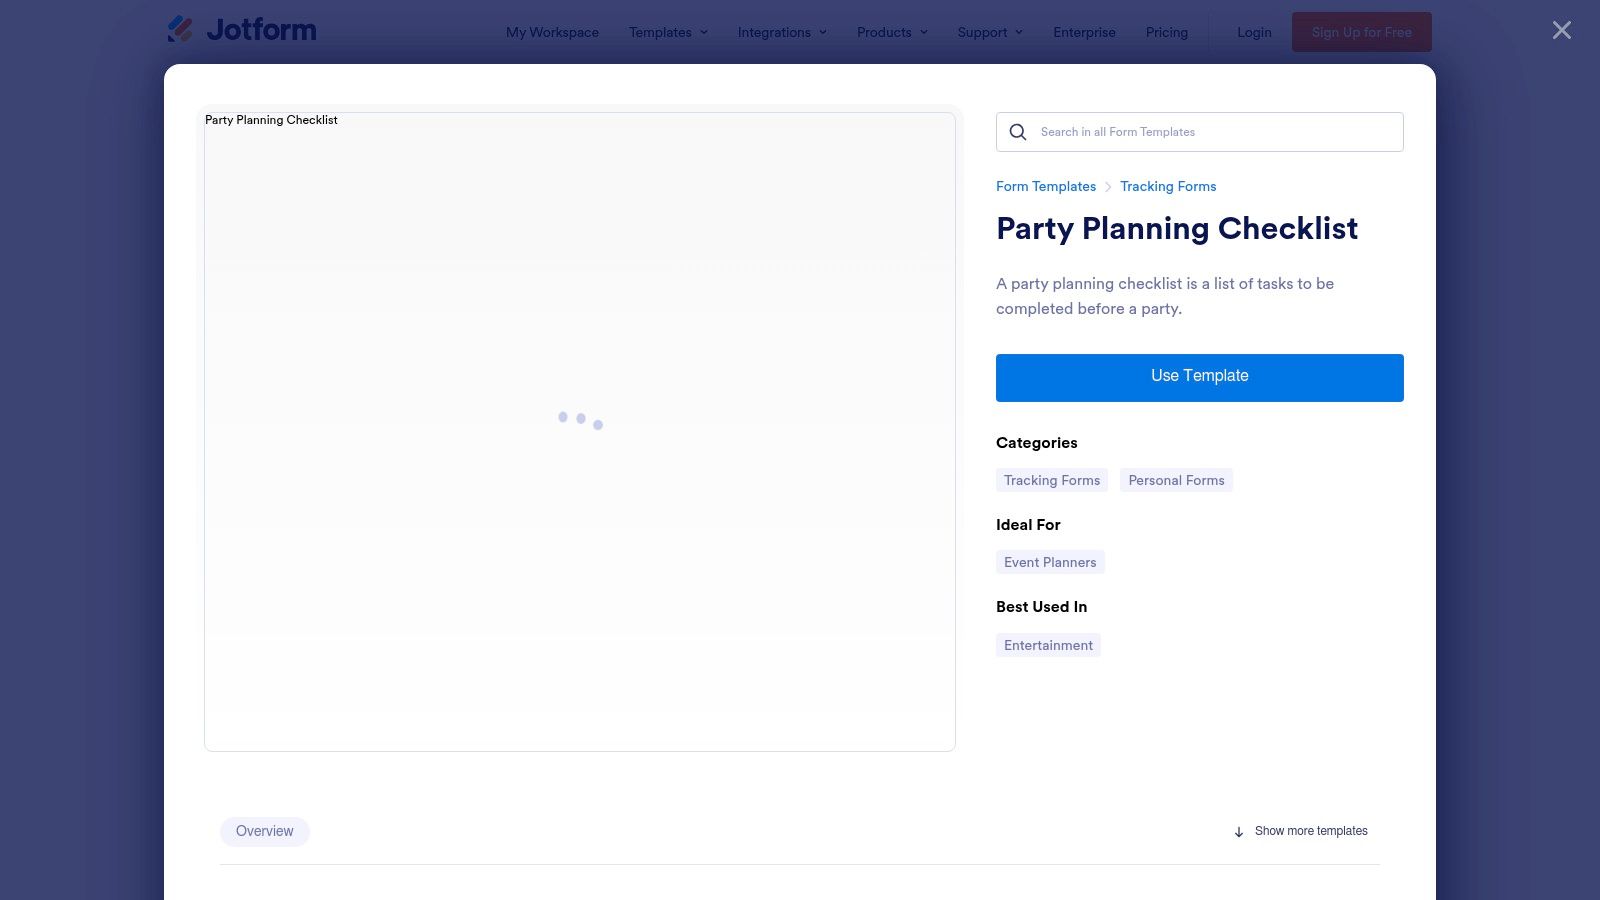Click the search magnifier icon
Screen dimensions: 1600x900
(x=1017, y=132)
